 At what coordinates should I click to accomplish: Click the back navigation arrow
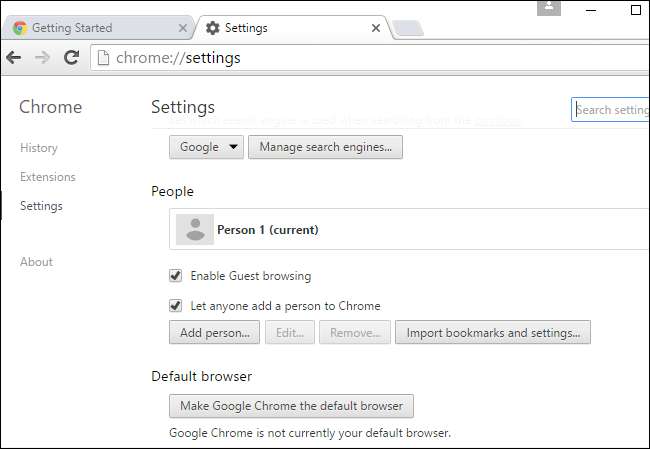pos(14,58)
